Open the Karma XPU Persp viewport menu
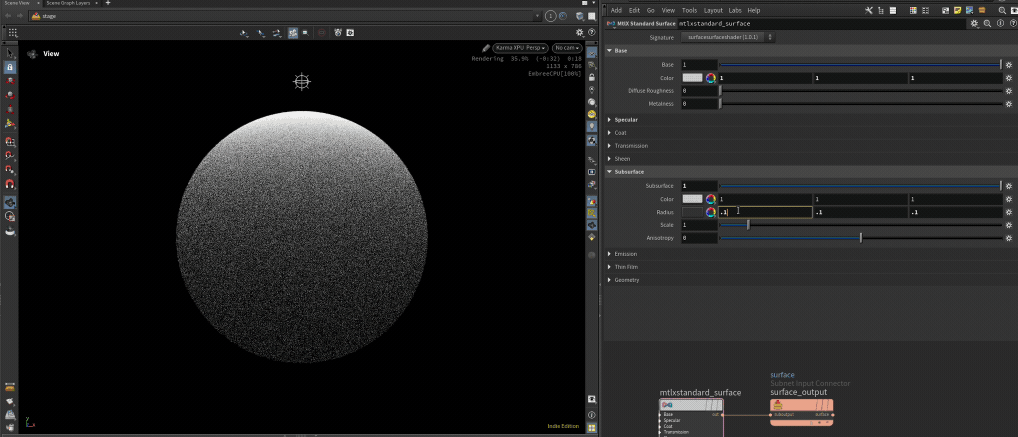Image resolution: width=1018 pixels, height=437 pixels. [520, 48]
